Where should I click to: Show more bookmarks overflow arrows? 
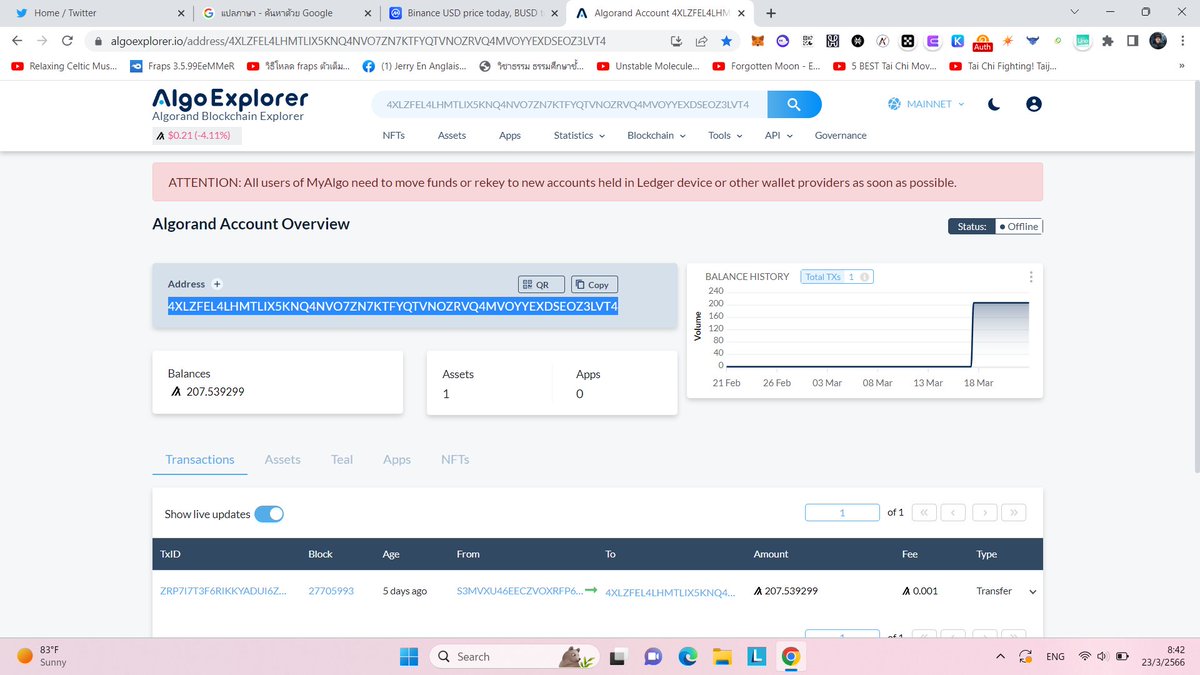[1182, 66]
